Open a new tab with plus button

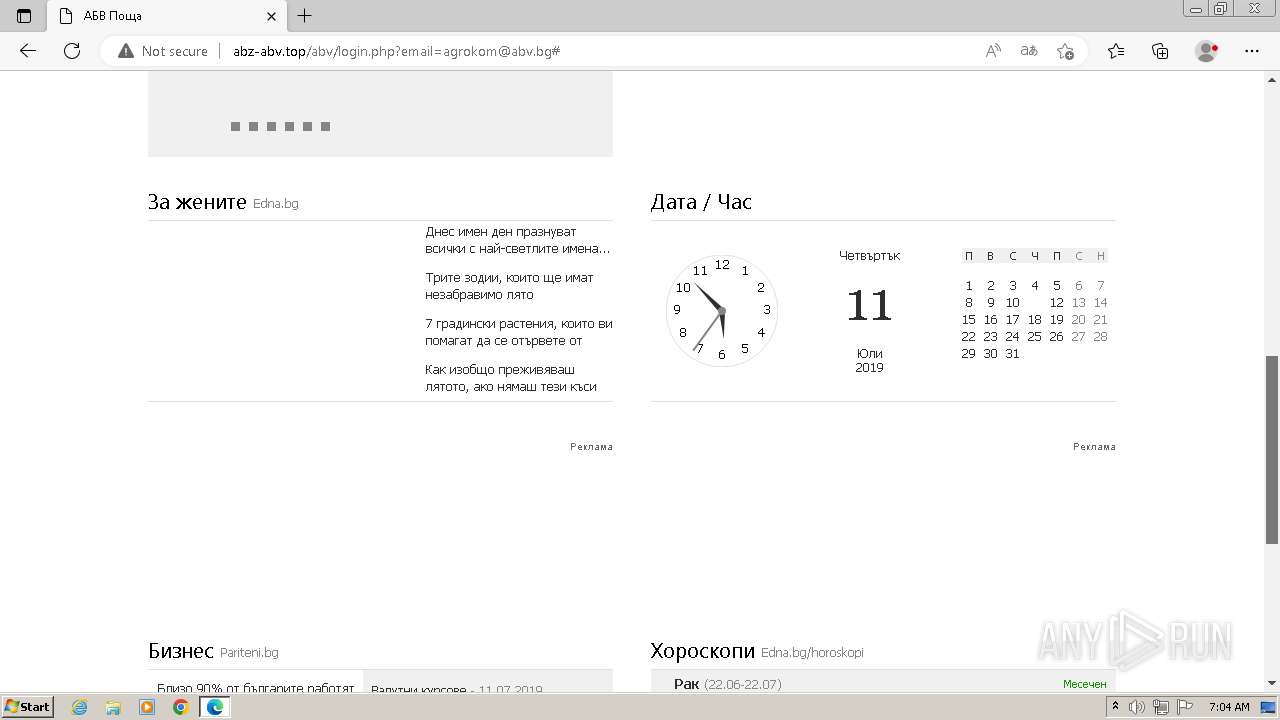pyautogui.click(x=305, y=16)
